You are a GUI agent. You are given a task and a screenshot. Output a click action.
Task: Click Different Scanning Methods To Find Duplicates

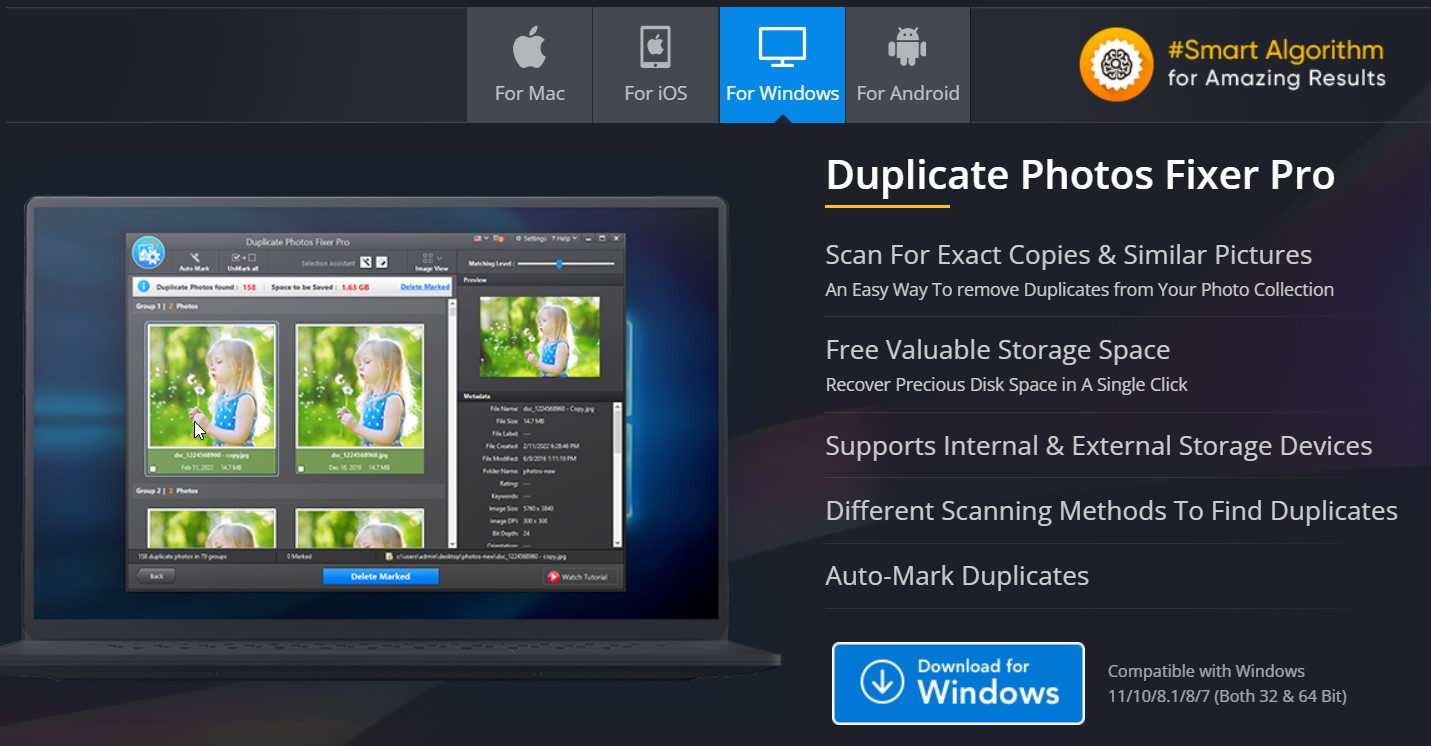tap(1111, 511)
